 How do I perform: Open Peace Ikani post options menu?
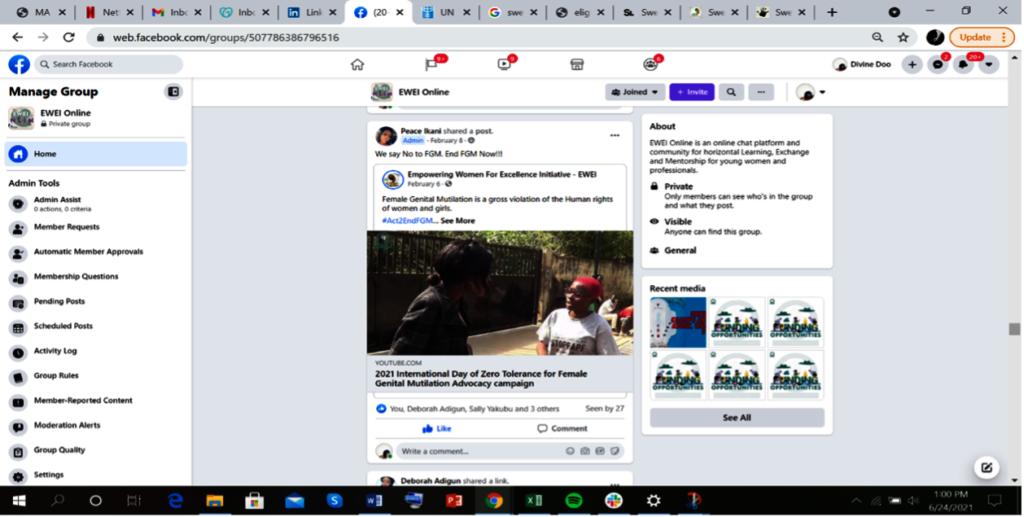[x=615, y=136]
